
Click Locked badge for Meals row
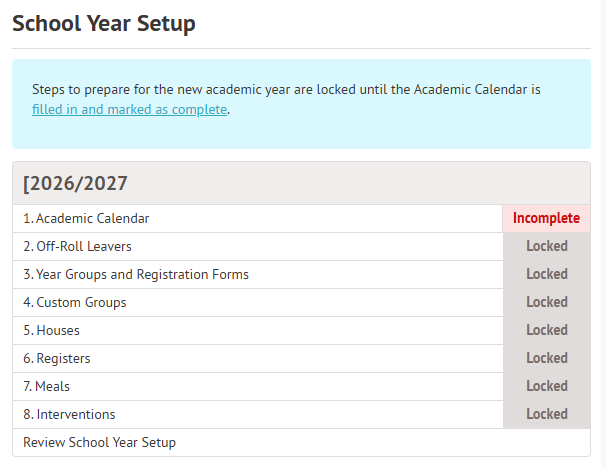pos(546,386)
